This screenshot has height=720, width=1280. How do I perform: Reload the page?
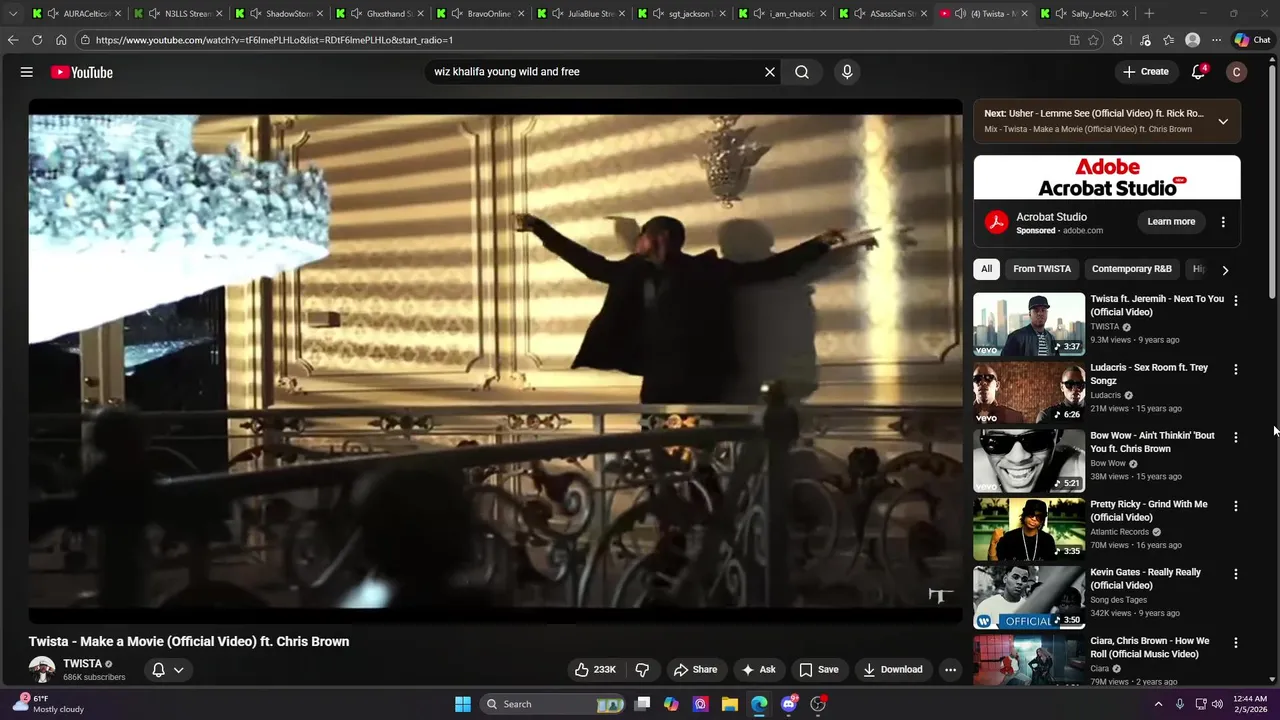coord(37,40)
